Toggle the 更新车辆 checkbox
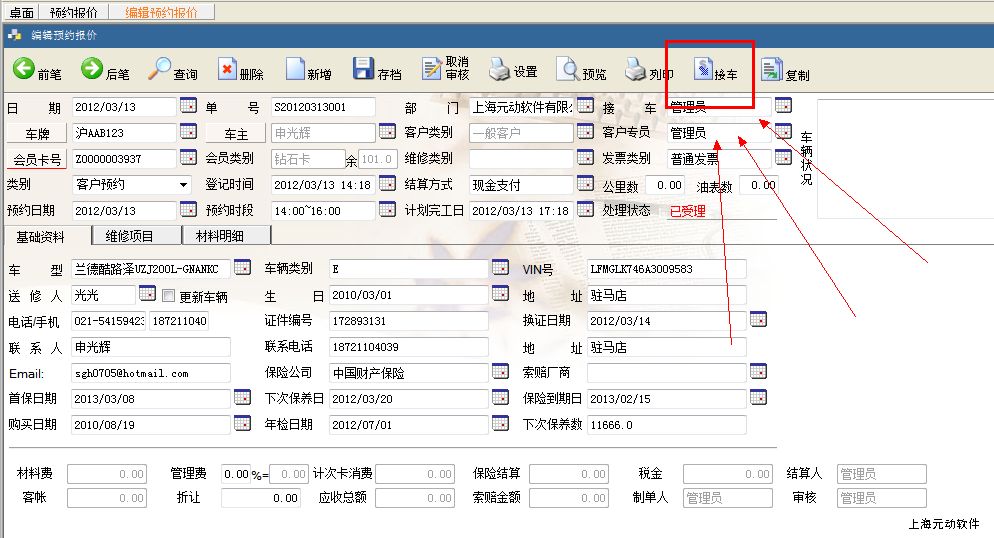The height and width of the screenshot is (538, 994). pos(169,296)
